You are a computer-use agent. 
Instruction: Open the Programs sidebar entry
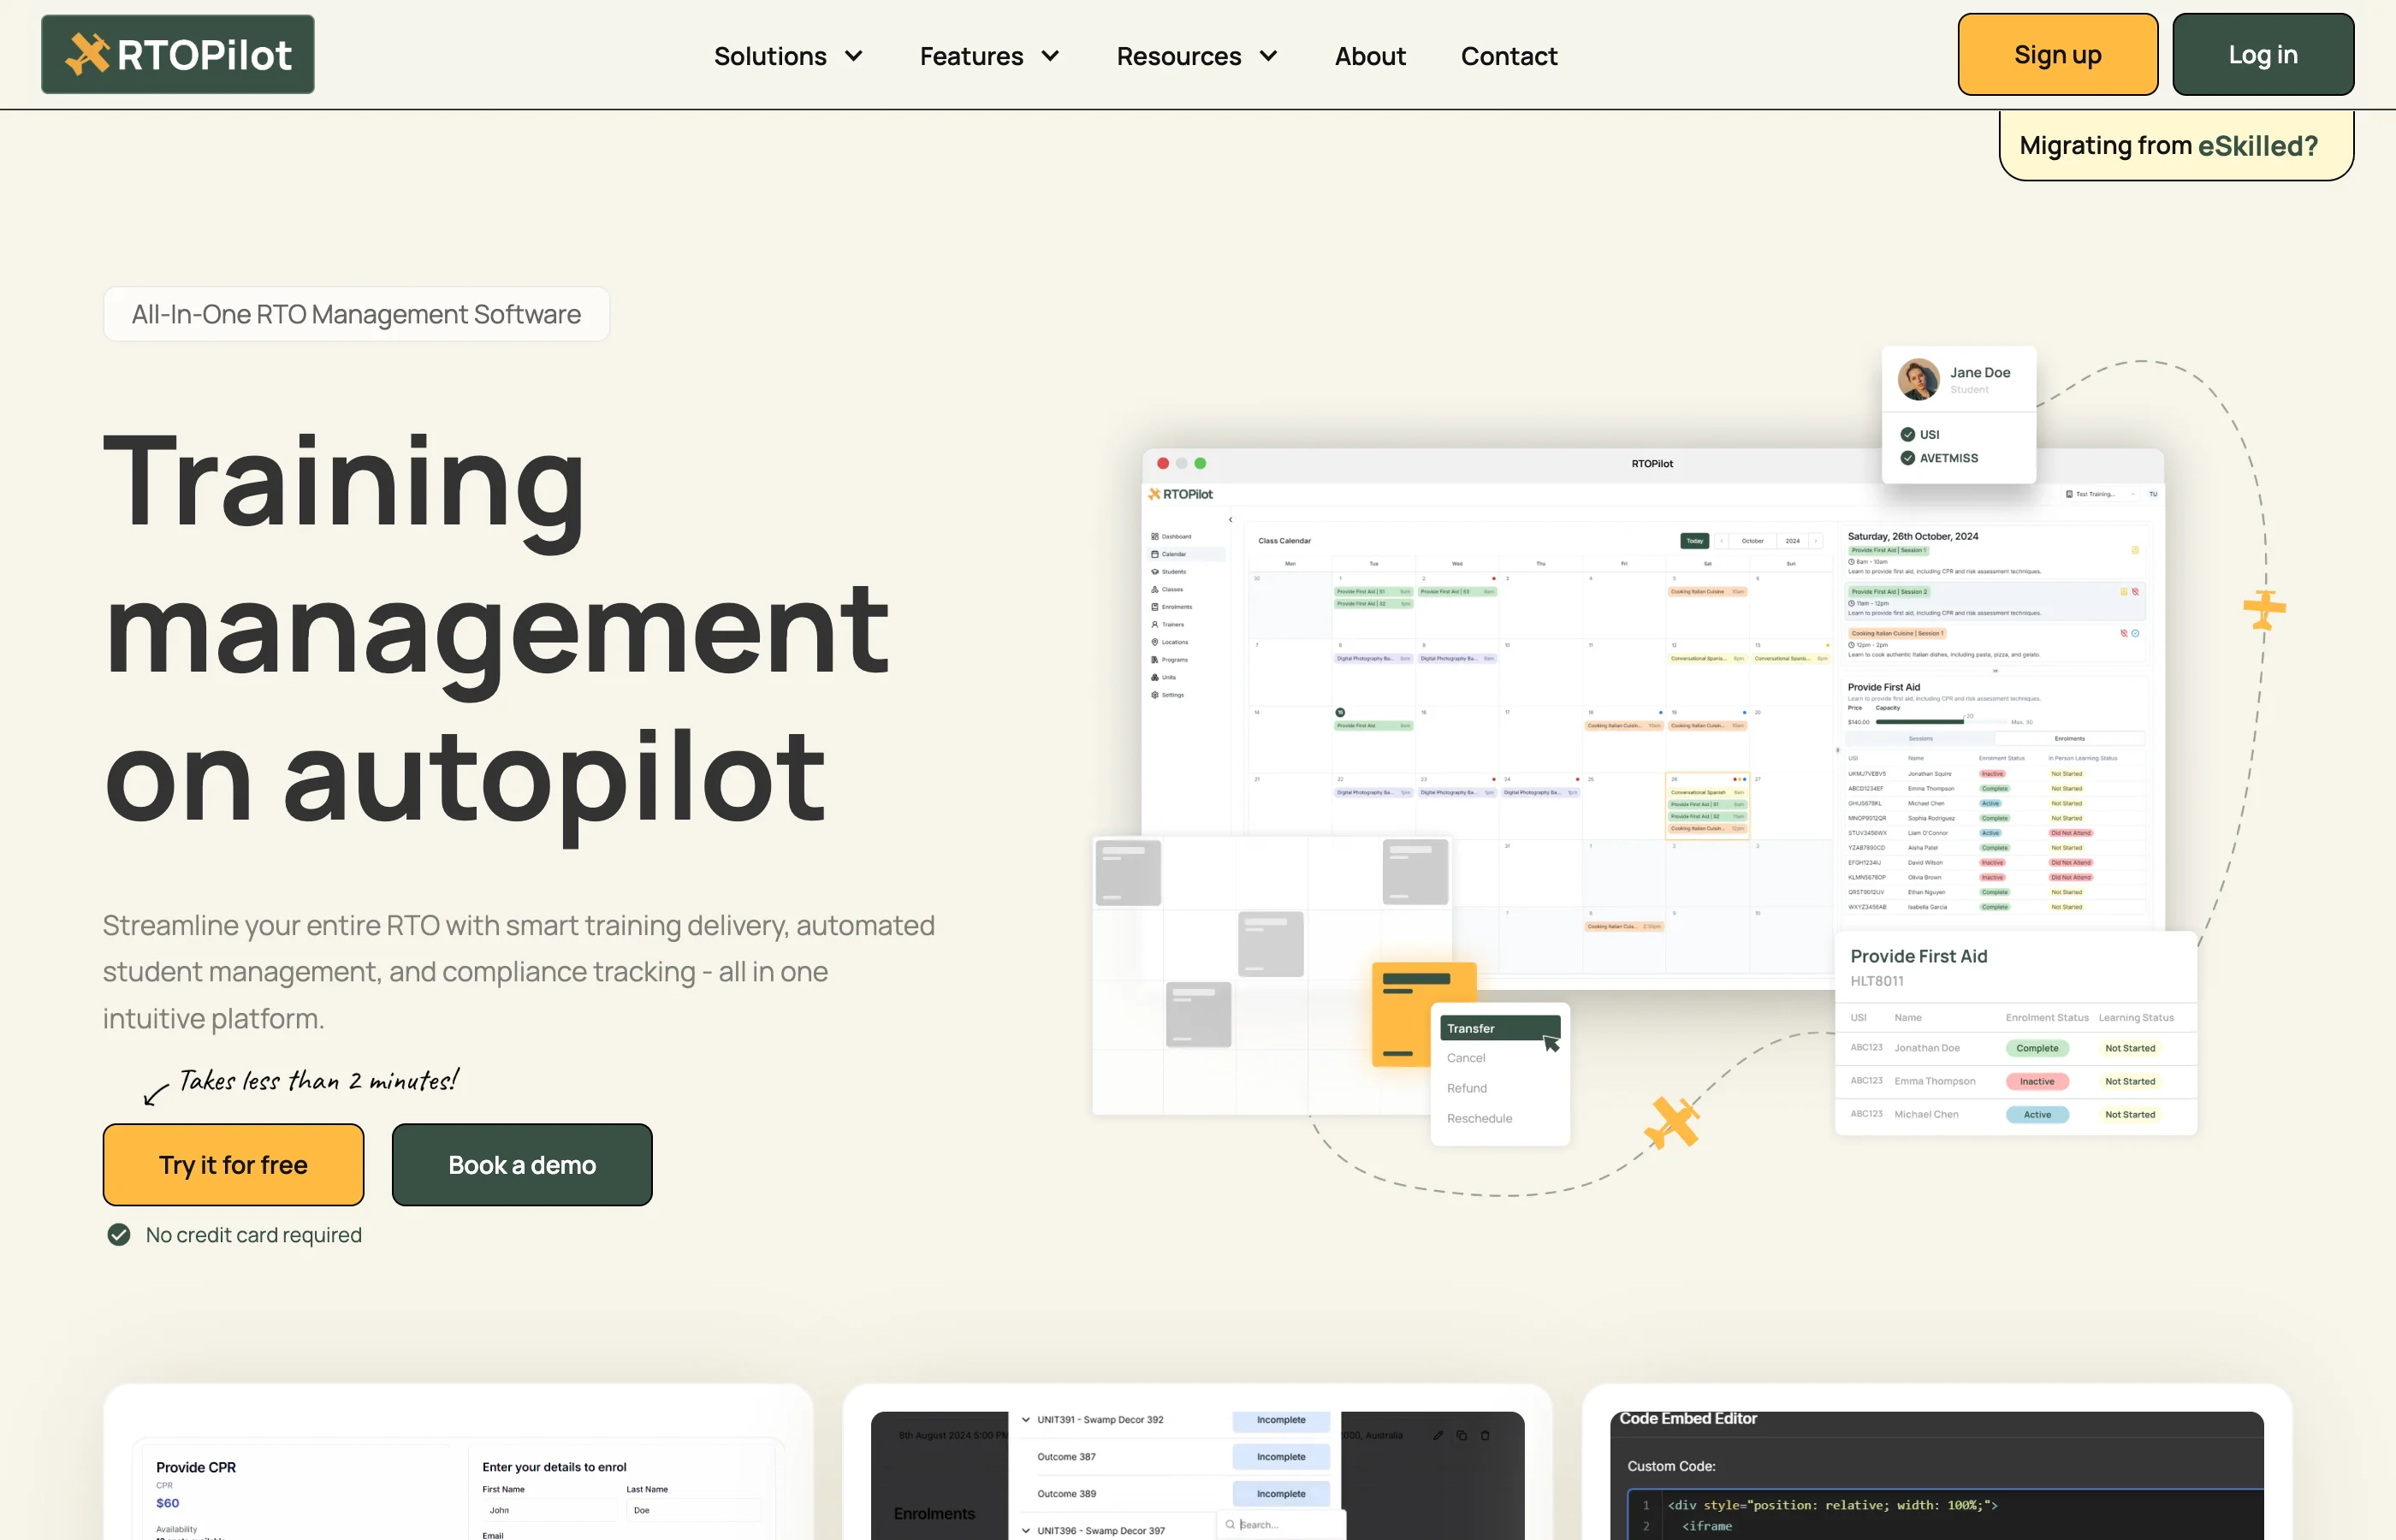[1175, 661]
